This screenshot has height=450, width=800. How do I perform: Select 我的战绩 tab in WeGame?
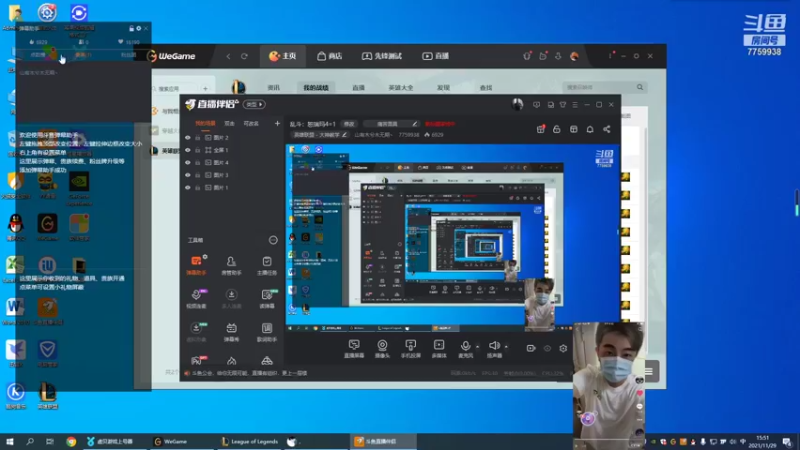point(316,88)
